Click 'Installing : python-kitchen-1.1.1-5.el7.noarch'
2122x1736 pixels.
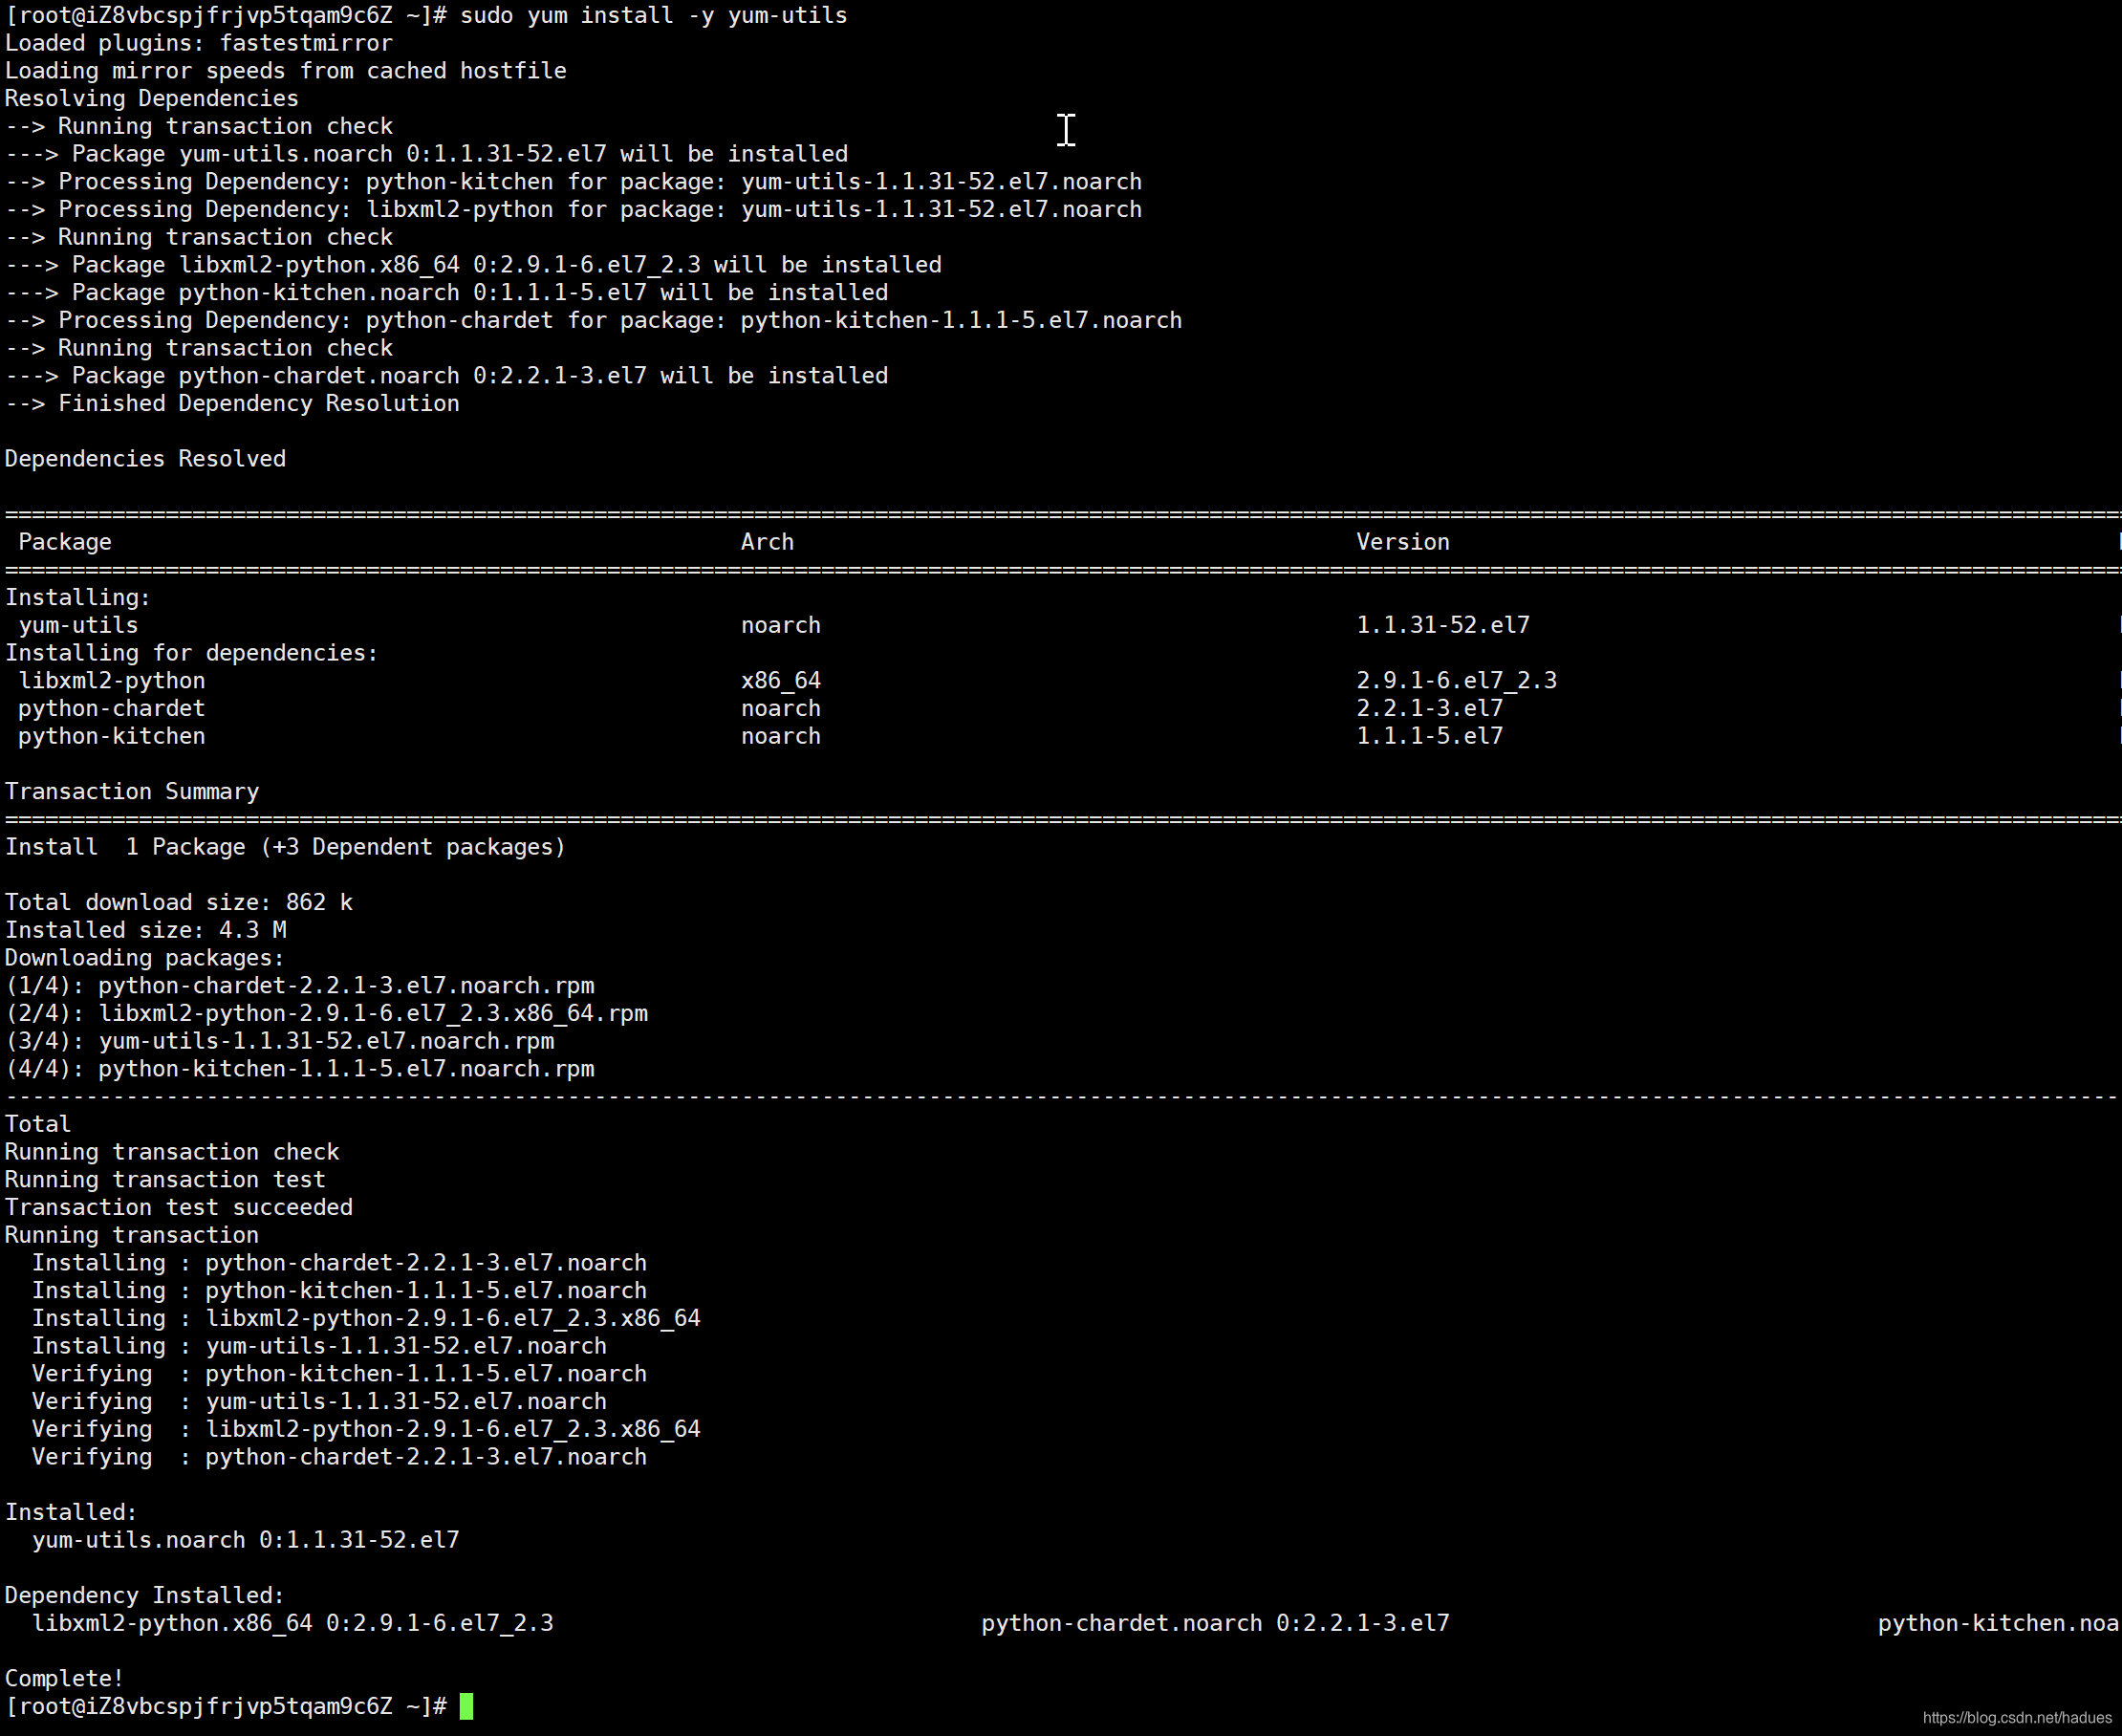pos(340,1291)
